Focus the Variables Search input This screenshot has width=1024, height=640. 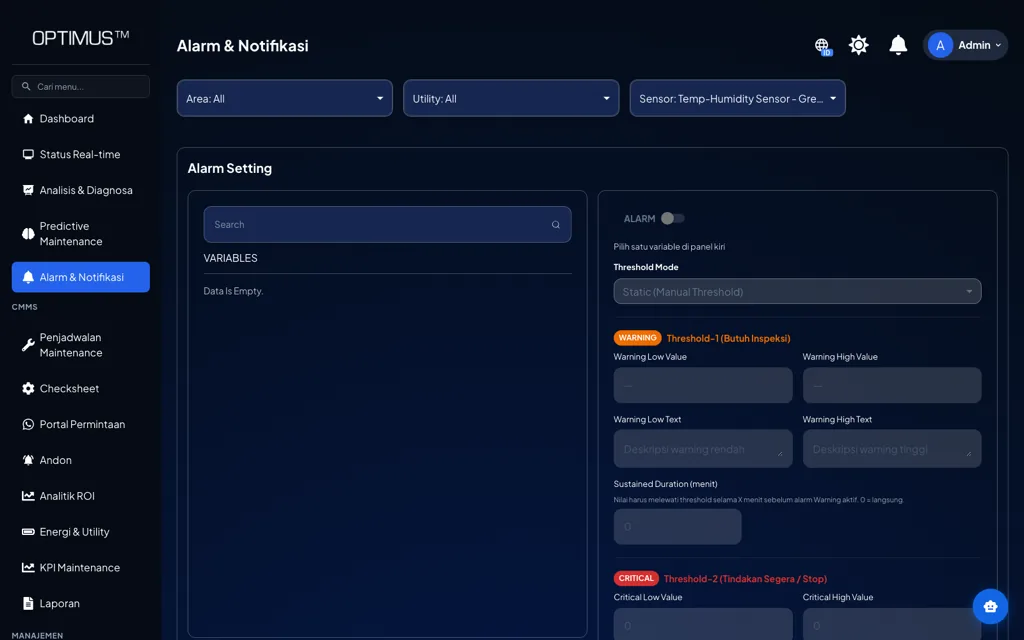click(x=387, y=225)
